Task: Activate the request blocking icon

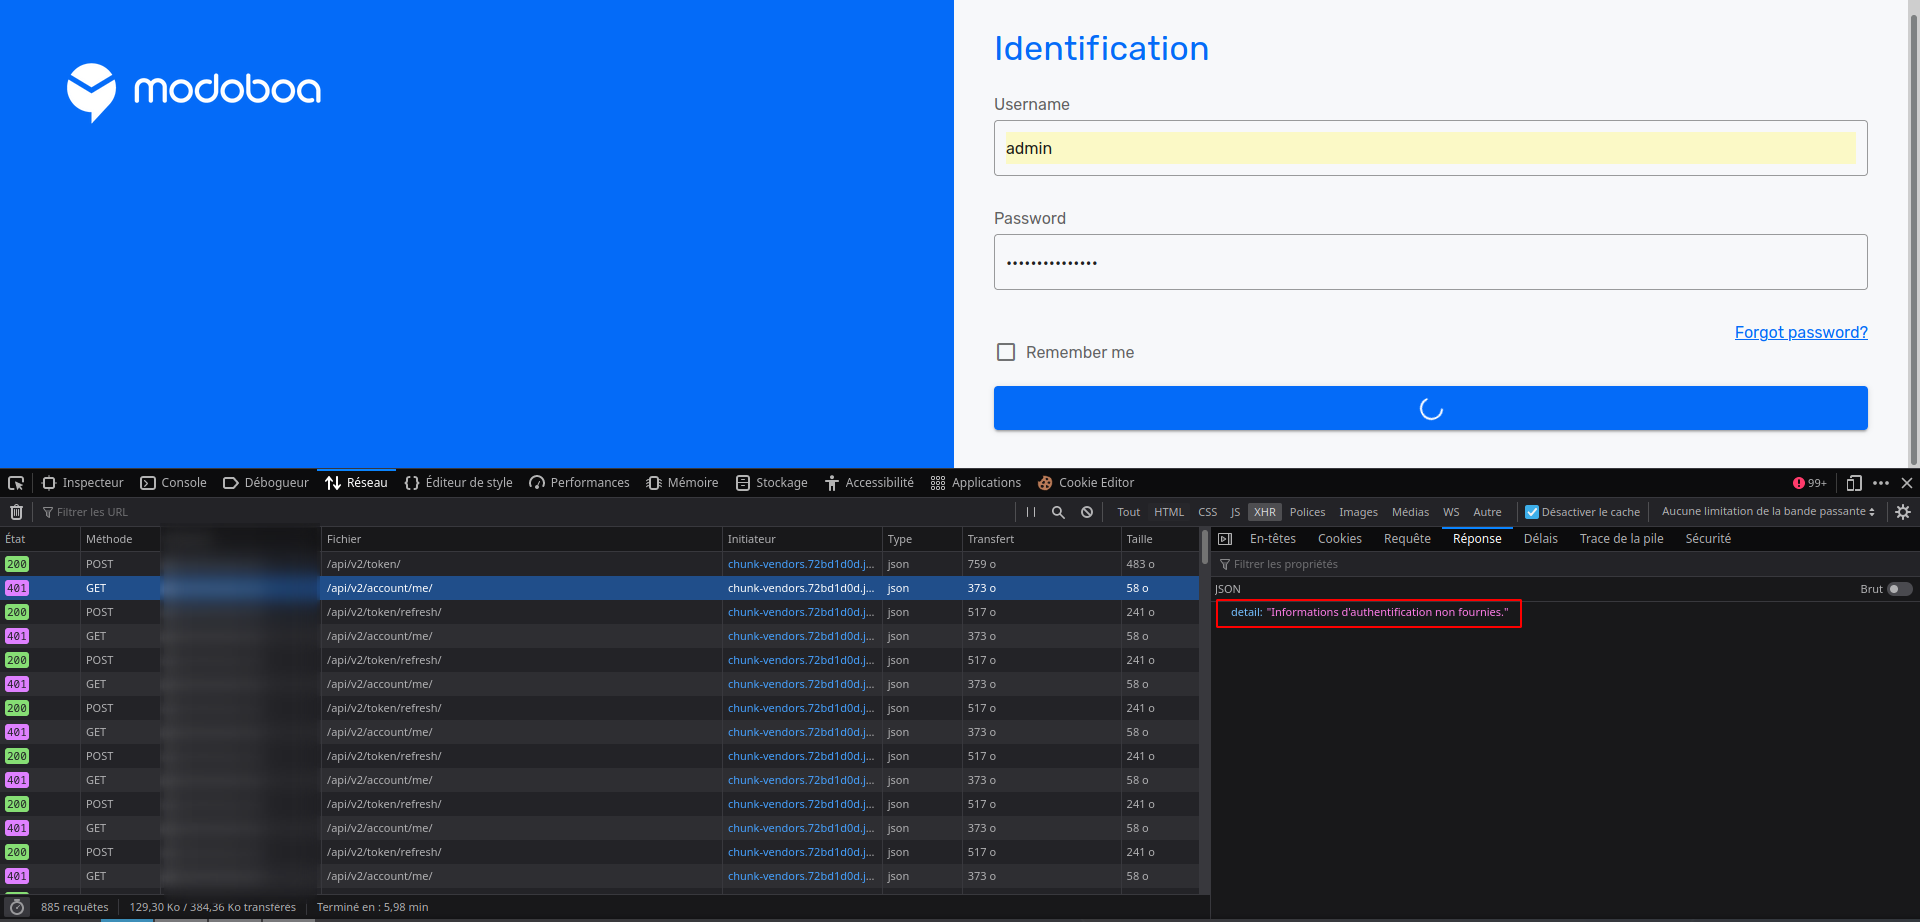Action: click(1087, 512)
